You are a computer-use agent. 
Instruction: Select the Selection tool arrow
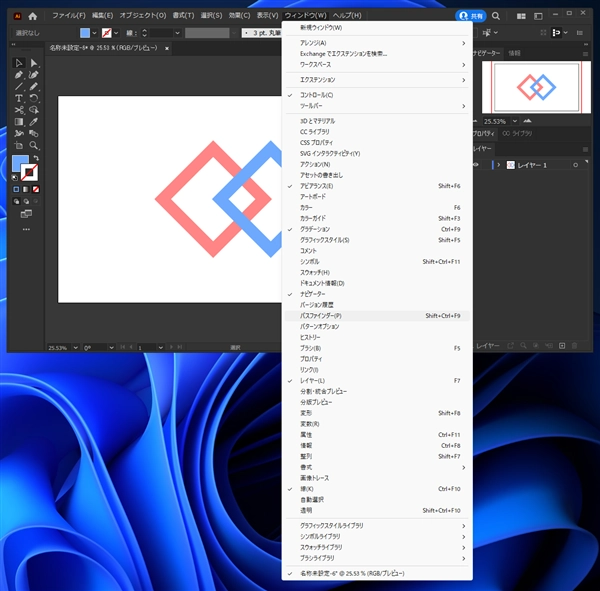click(18, 63)
